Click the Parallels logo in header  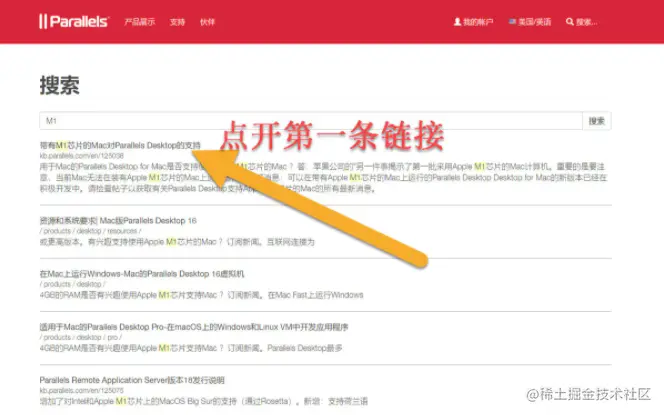pyautogui.click(x=75, y=21)
